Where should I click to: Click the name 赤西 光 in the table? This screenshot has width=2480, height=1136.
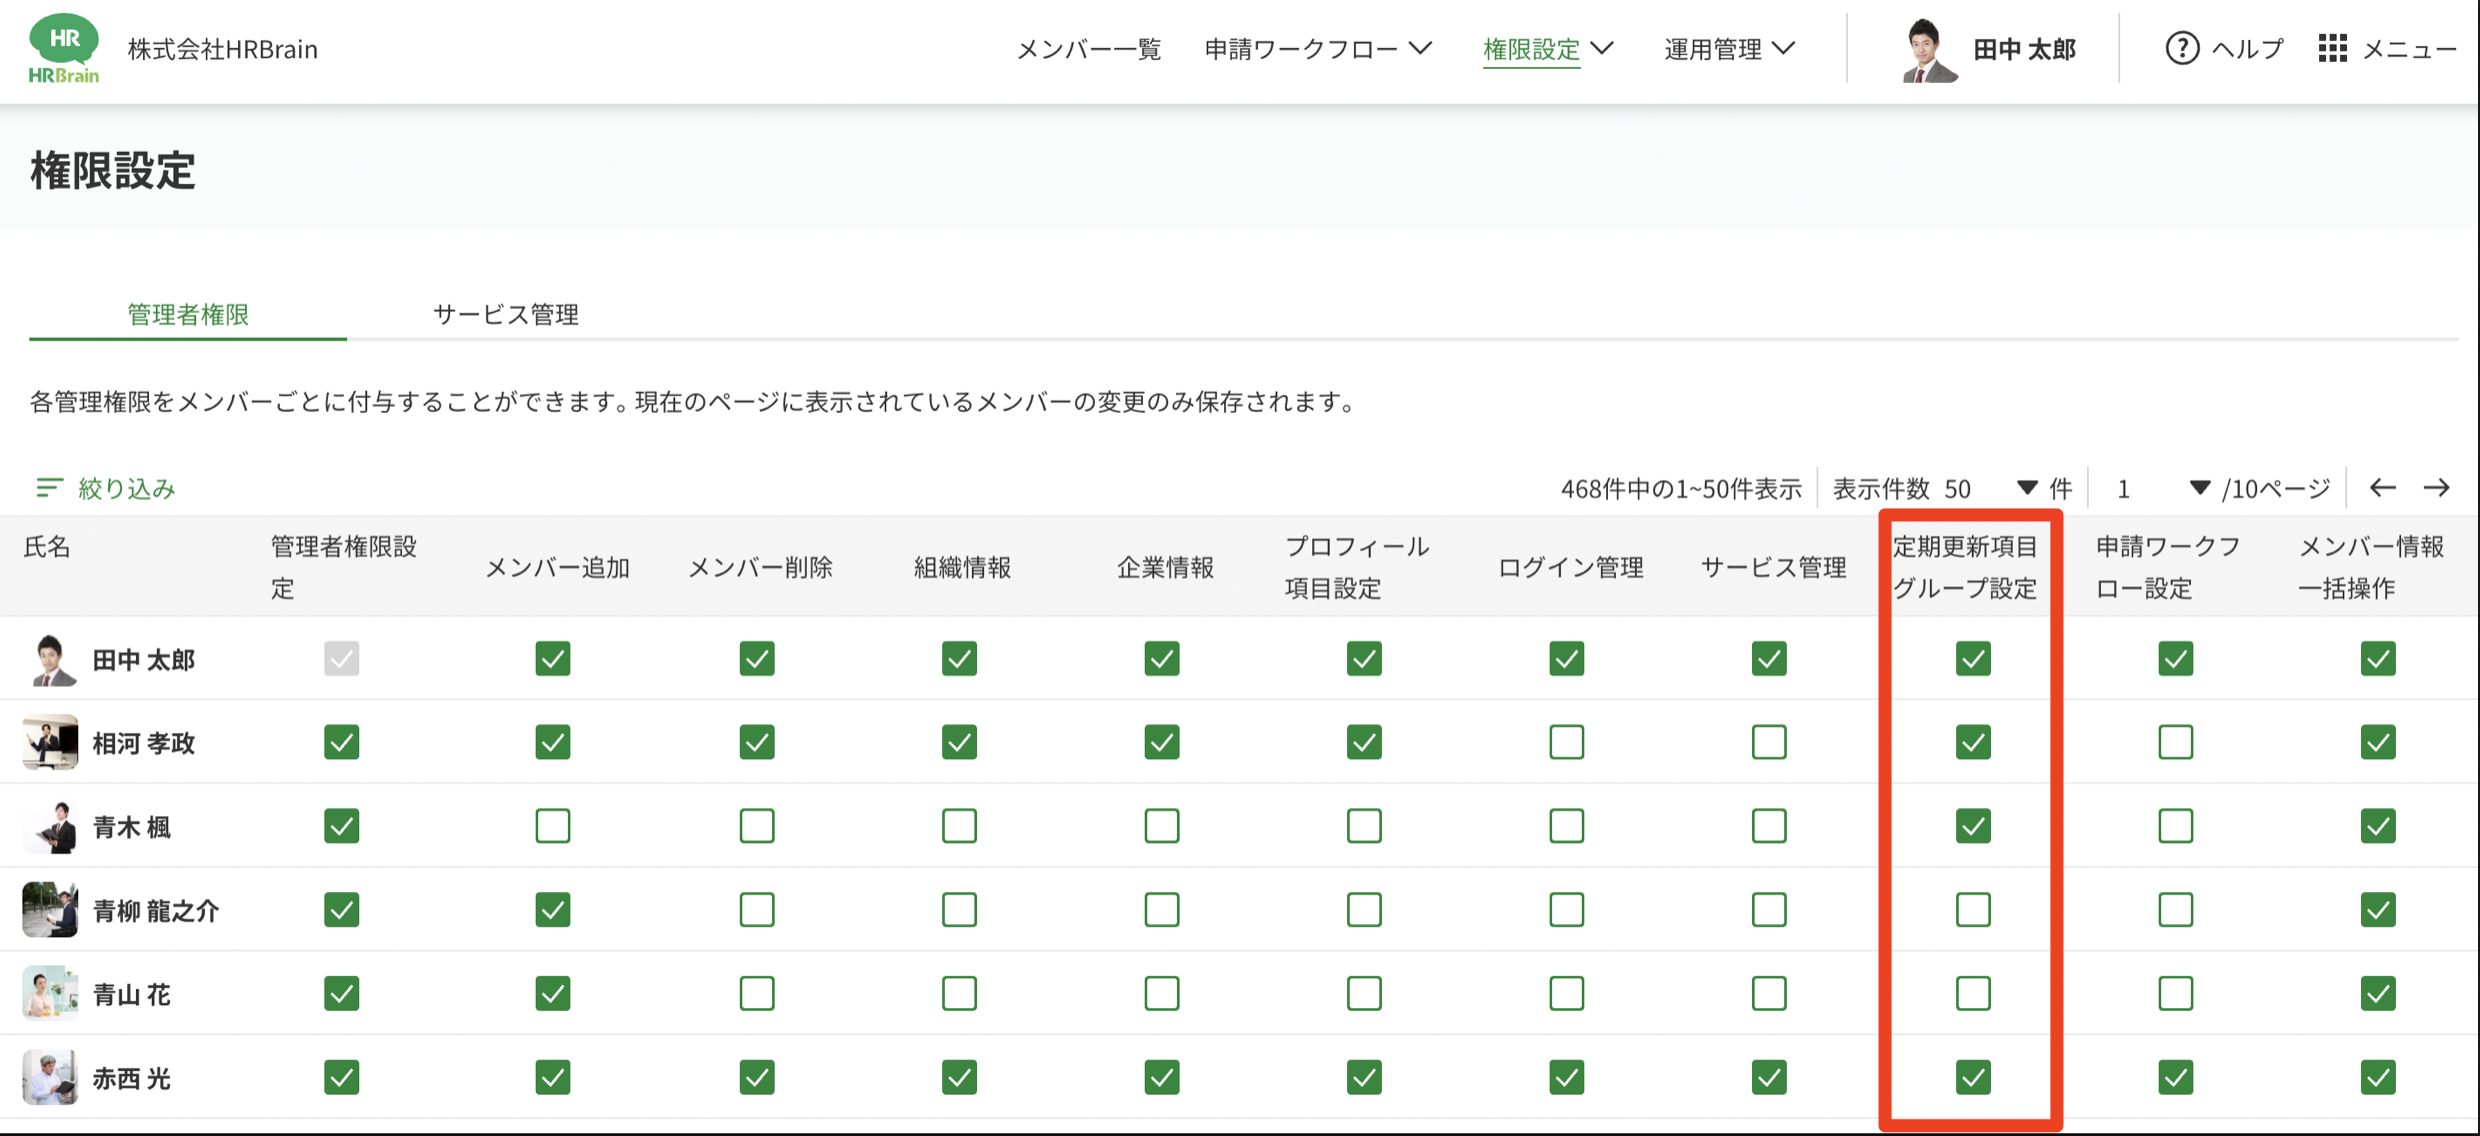(132, 1078)
